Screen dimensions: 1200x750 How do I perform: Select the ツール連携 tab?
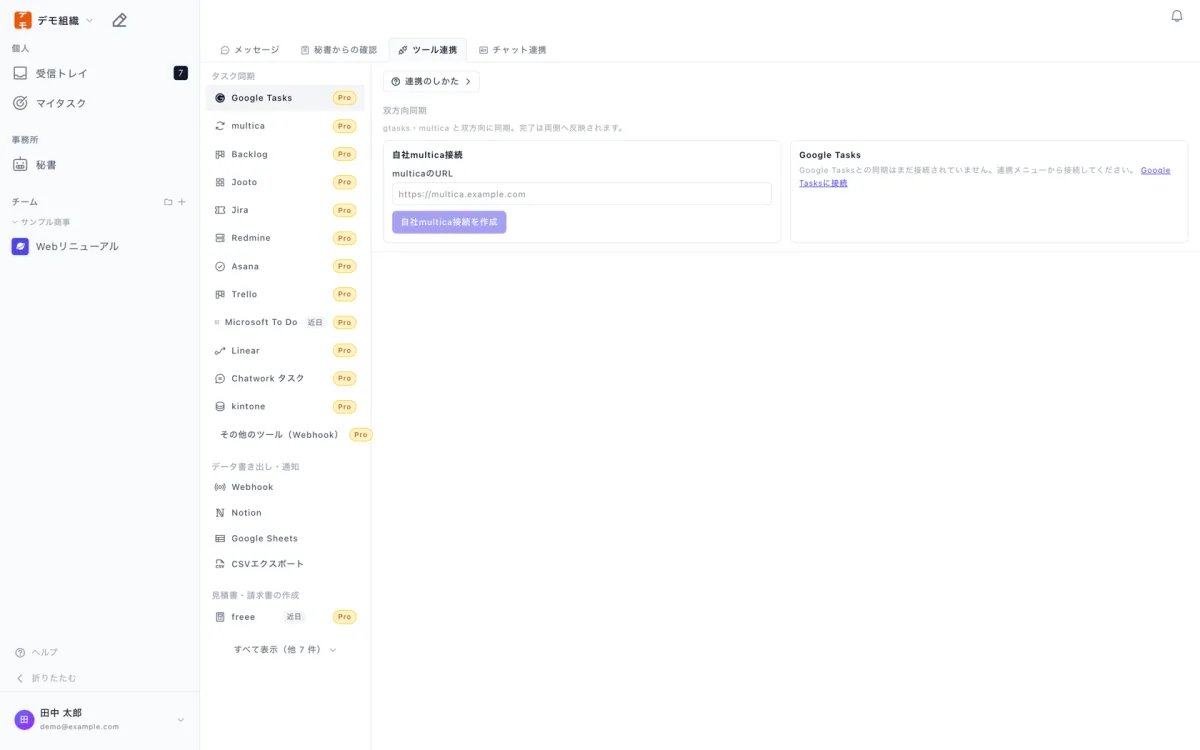tap(427, 50)
